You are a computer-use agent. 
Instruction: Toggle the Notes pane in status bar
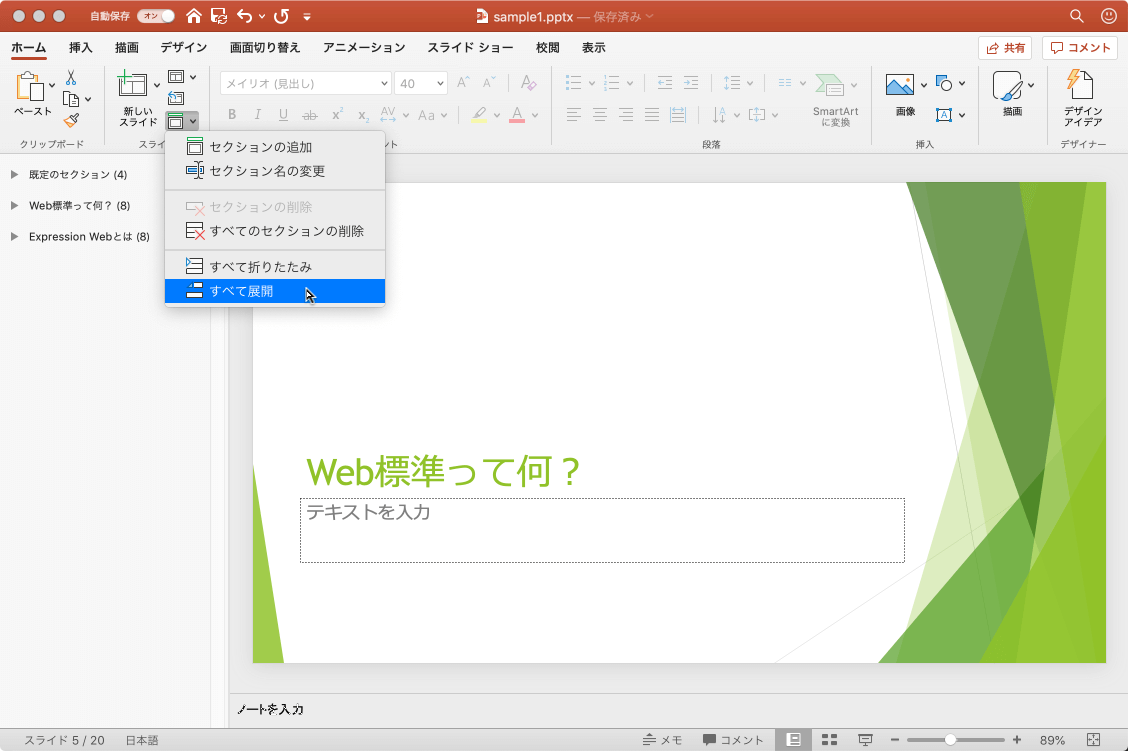(662, 739)
